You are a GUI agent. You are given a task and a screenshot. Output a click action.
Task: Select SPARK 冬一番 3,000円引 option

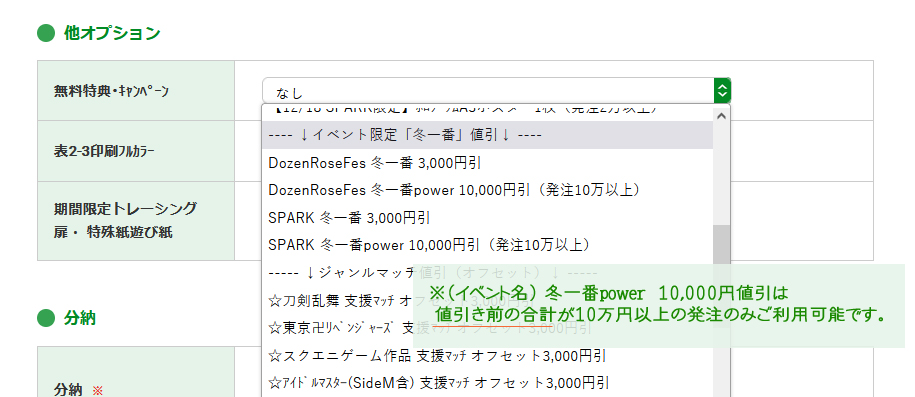487,217
